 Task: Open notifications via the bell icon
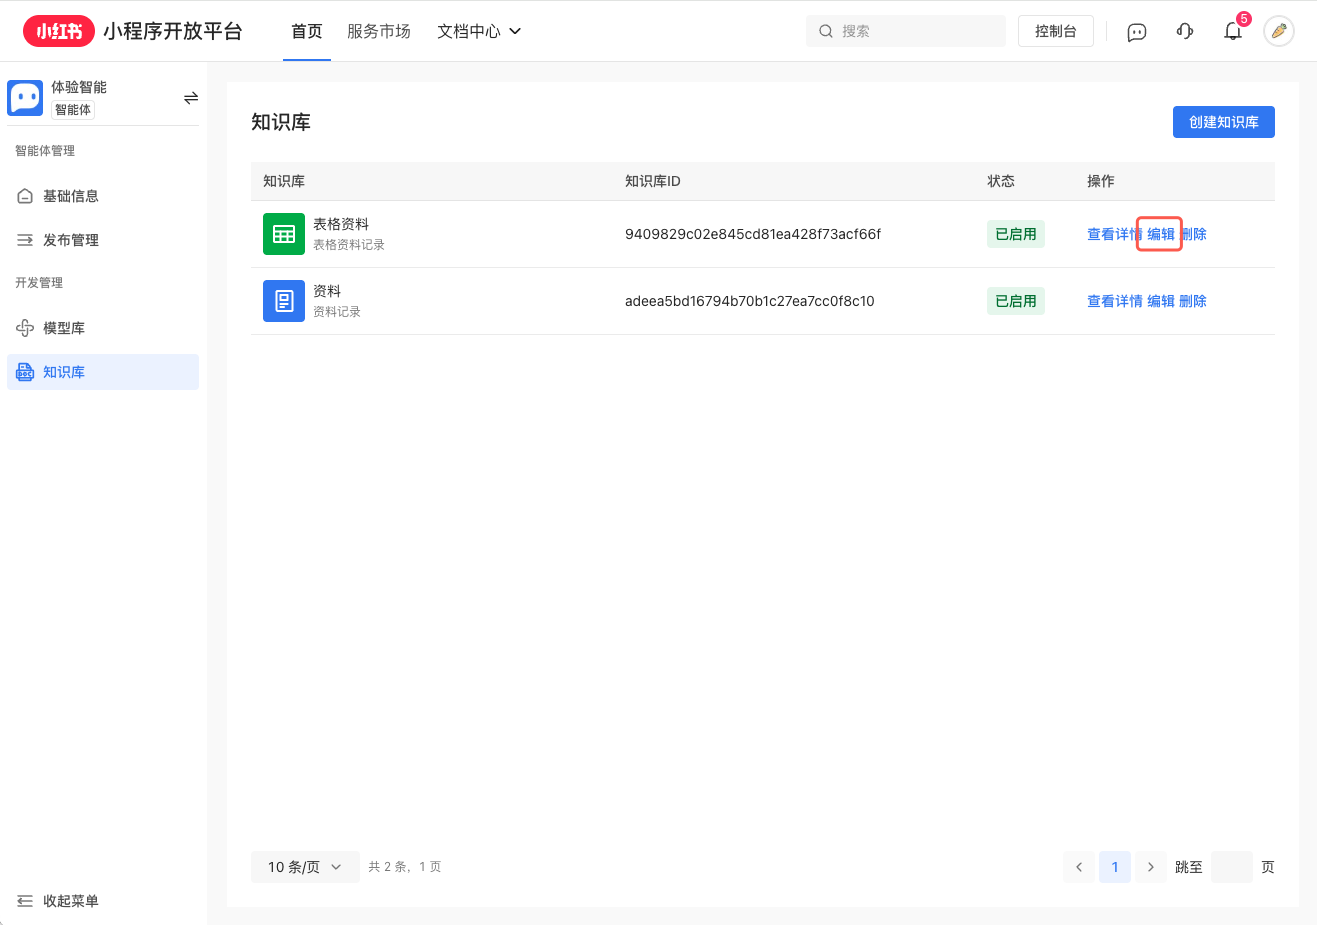point(1233,31)
